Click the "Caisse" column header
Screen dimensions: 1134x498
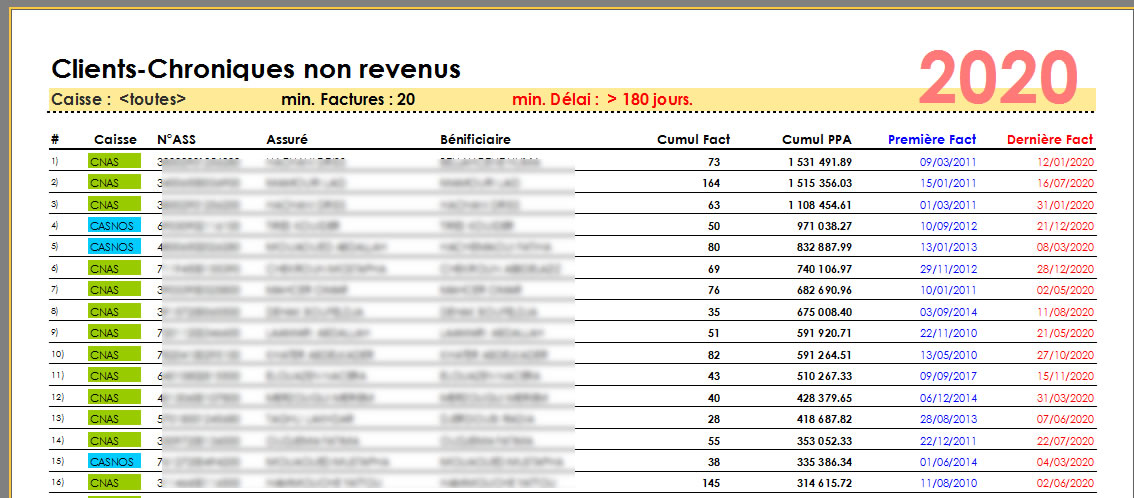pyautogui.click(x=115, y=140)
